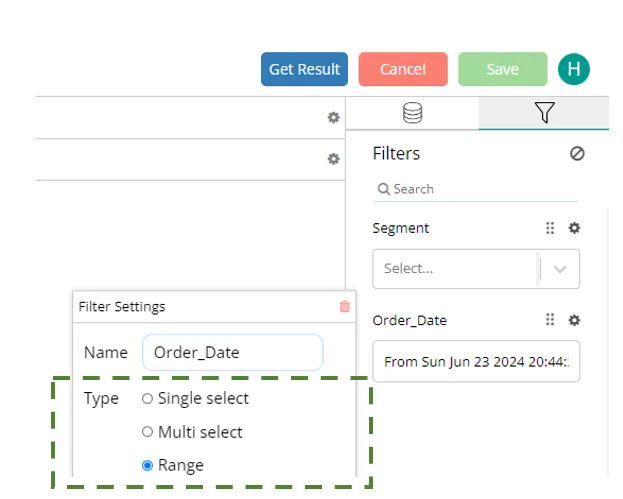Click the filter Name field Order_Date
Image resolution: width=623 pixels, height=499 pixels.
click(x=232, y=352)
